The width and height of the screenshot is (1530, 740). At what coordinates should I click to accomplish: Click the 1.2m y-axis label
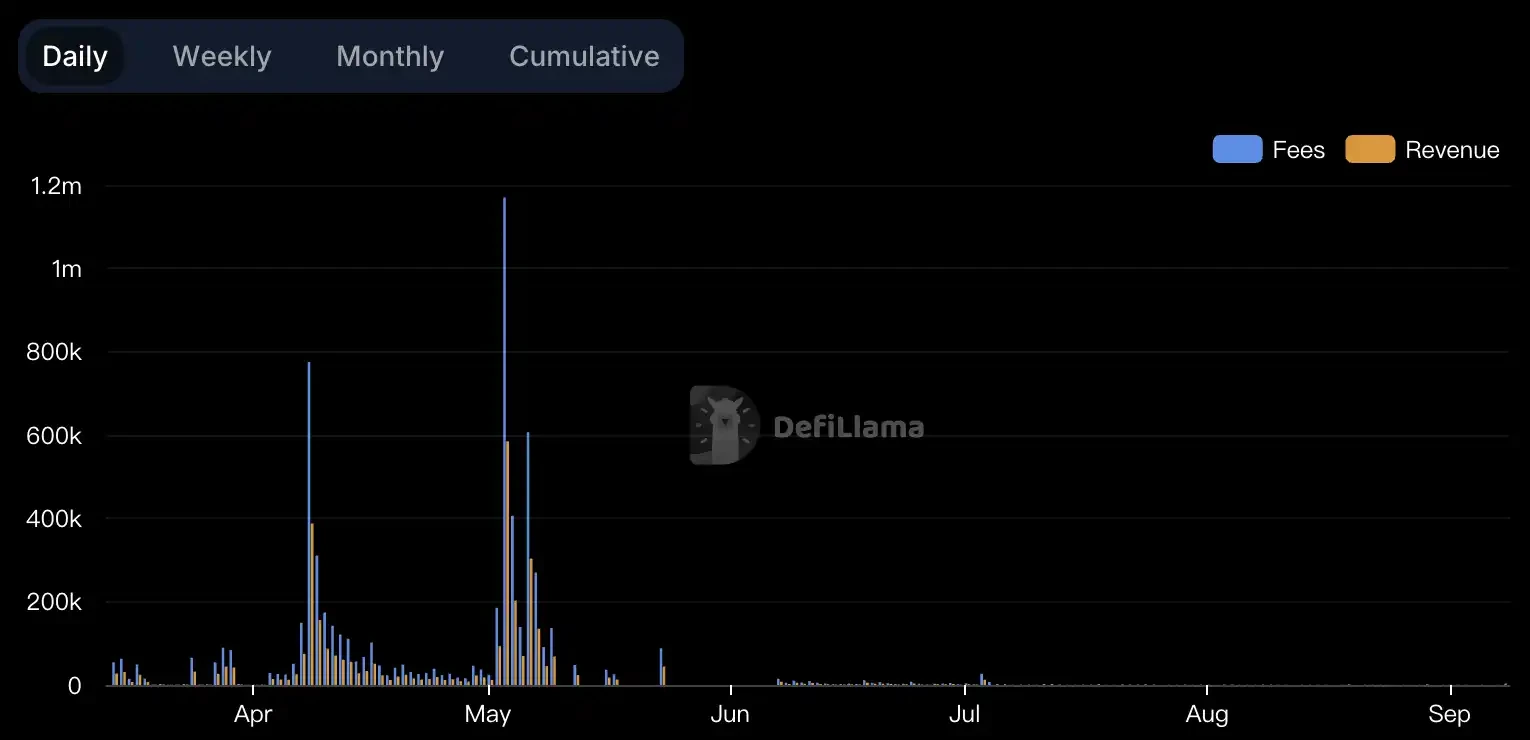pyautogui.click(x=56, y=186)
